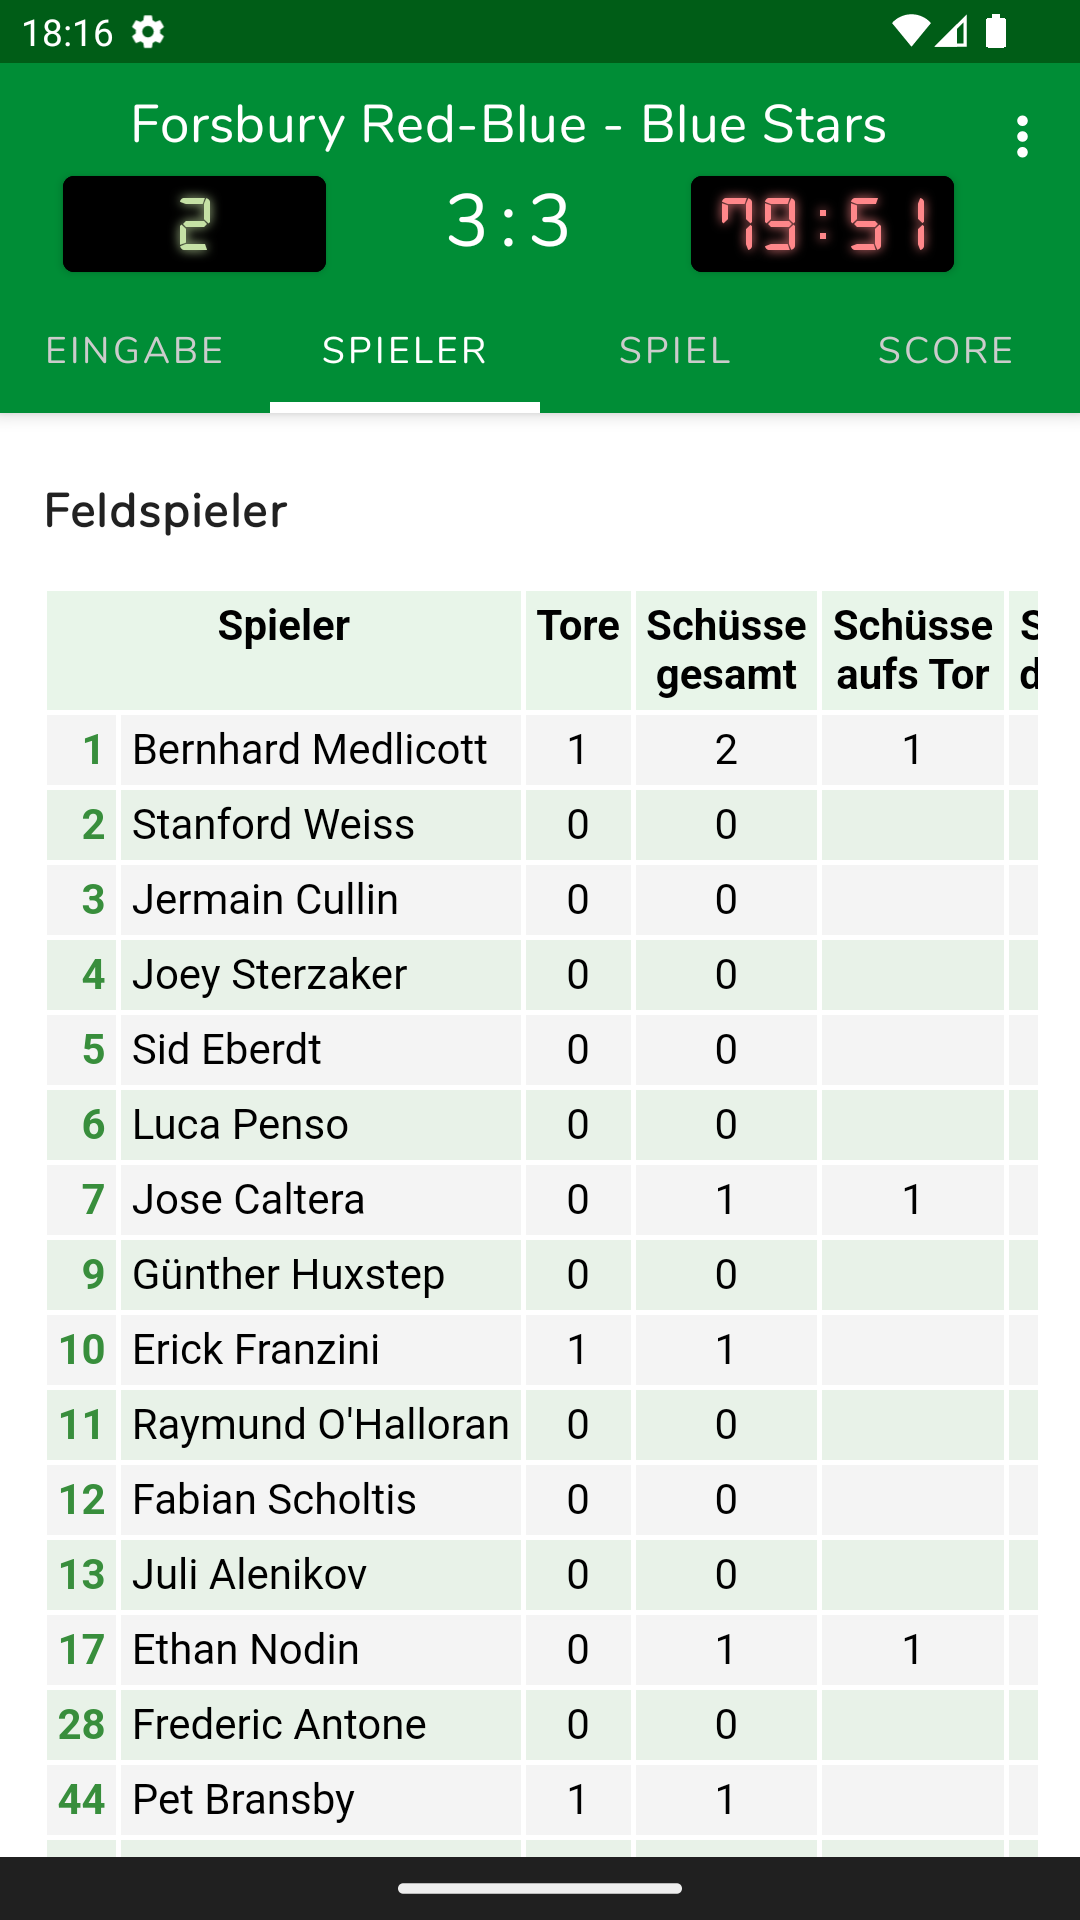Tap Pet Bransby player row
Viewport: 1080px width, 1920px height.
click(x=243, y=1800)
